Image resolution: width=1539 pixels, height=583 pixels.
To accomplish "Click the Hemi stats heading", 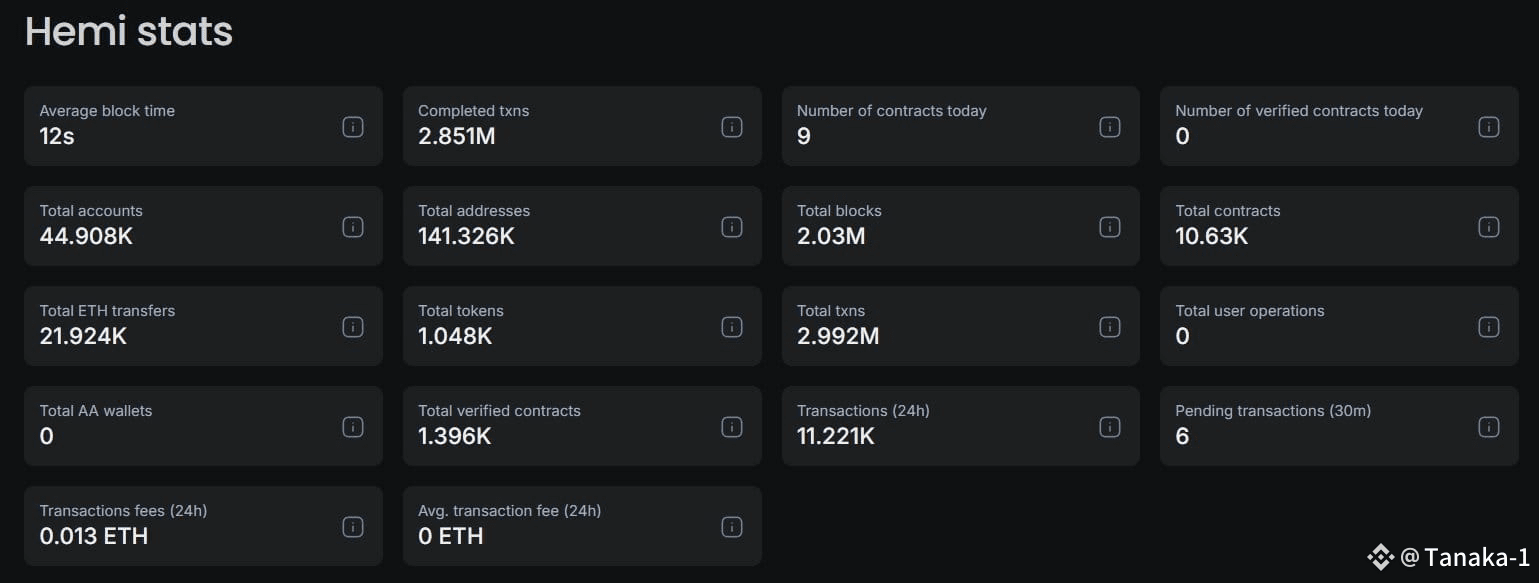I will click(129, 31).
